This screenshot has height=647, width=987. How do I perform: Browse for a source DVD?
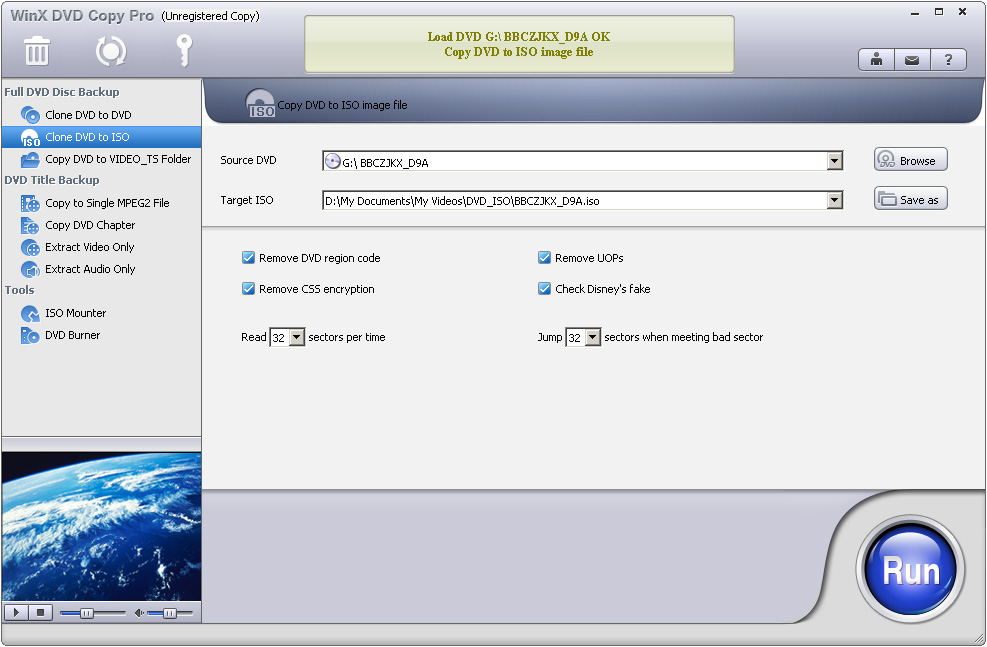909,159
